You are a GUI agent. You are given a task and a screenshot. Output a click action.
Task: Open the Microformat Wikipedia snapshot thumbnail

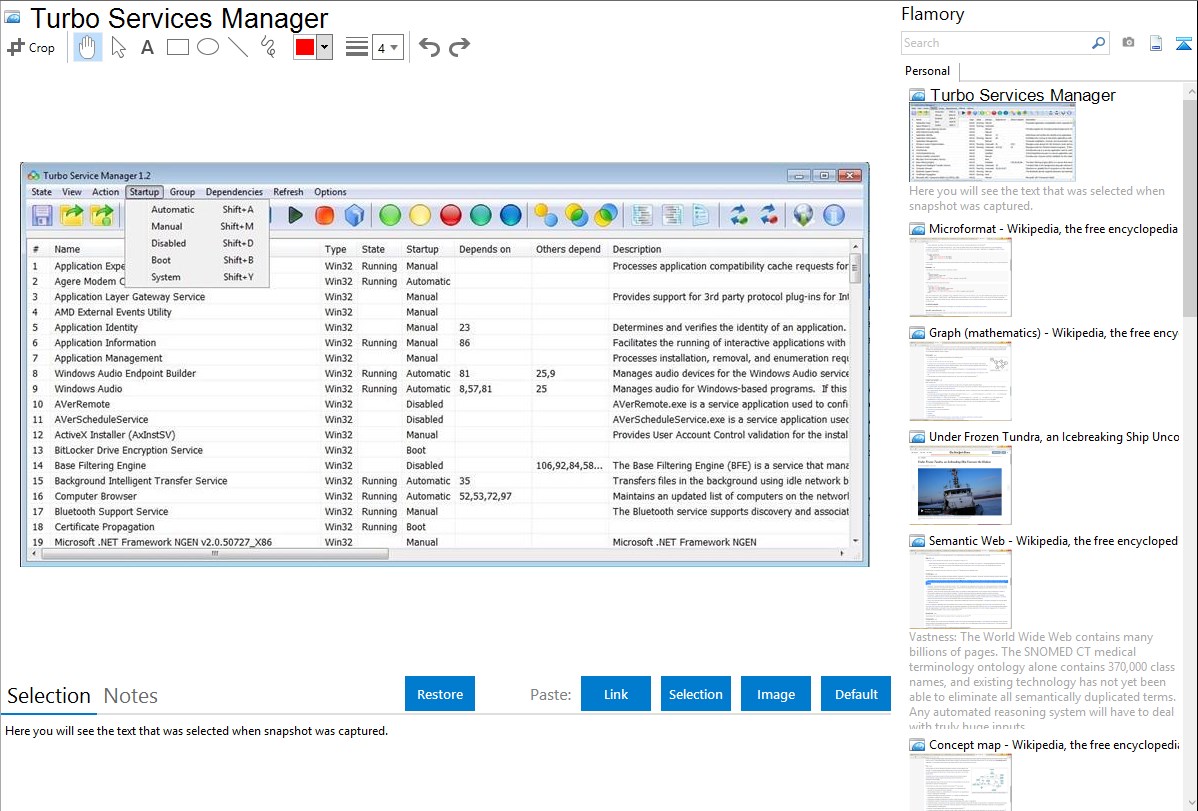click(x=960, y=277)
